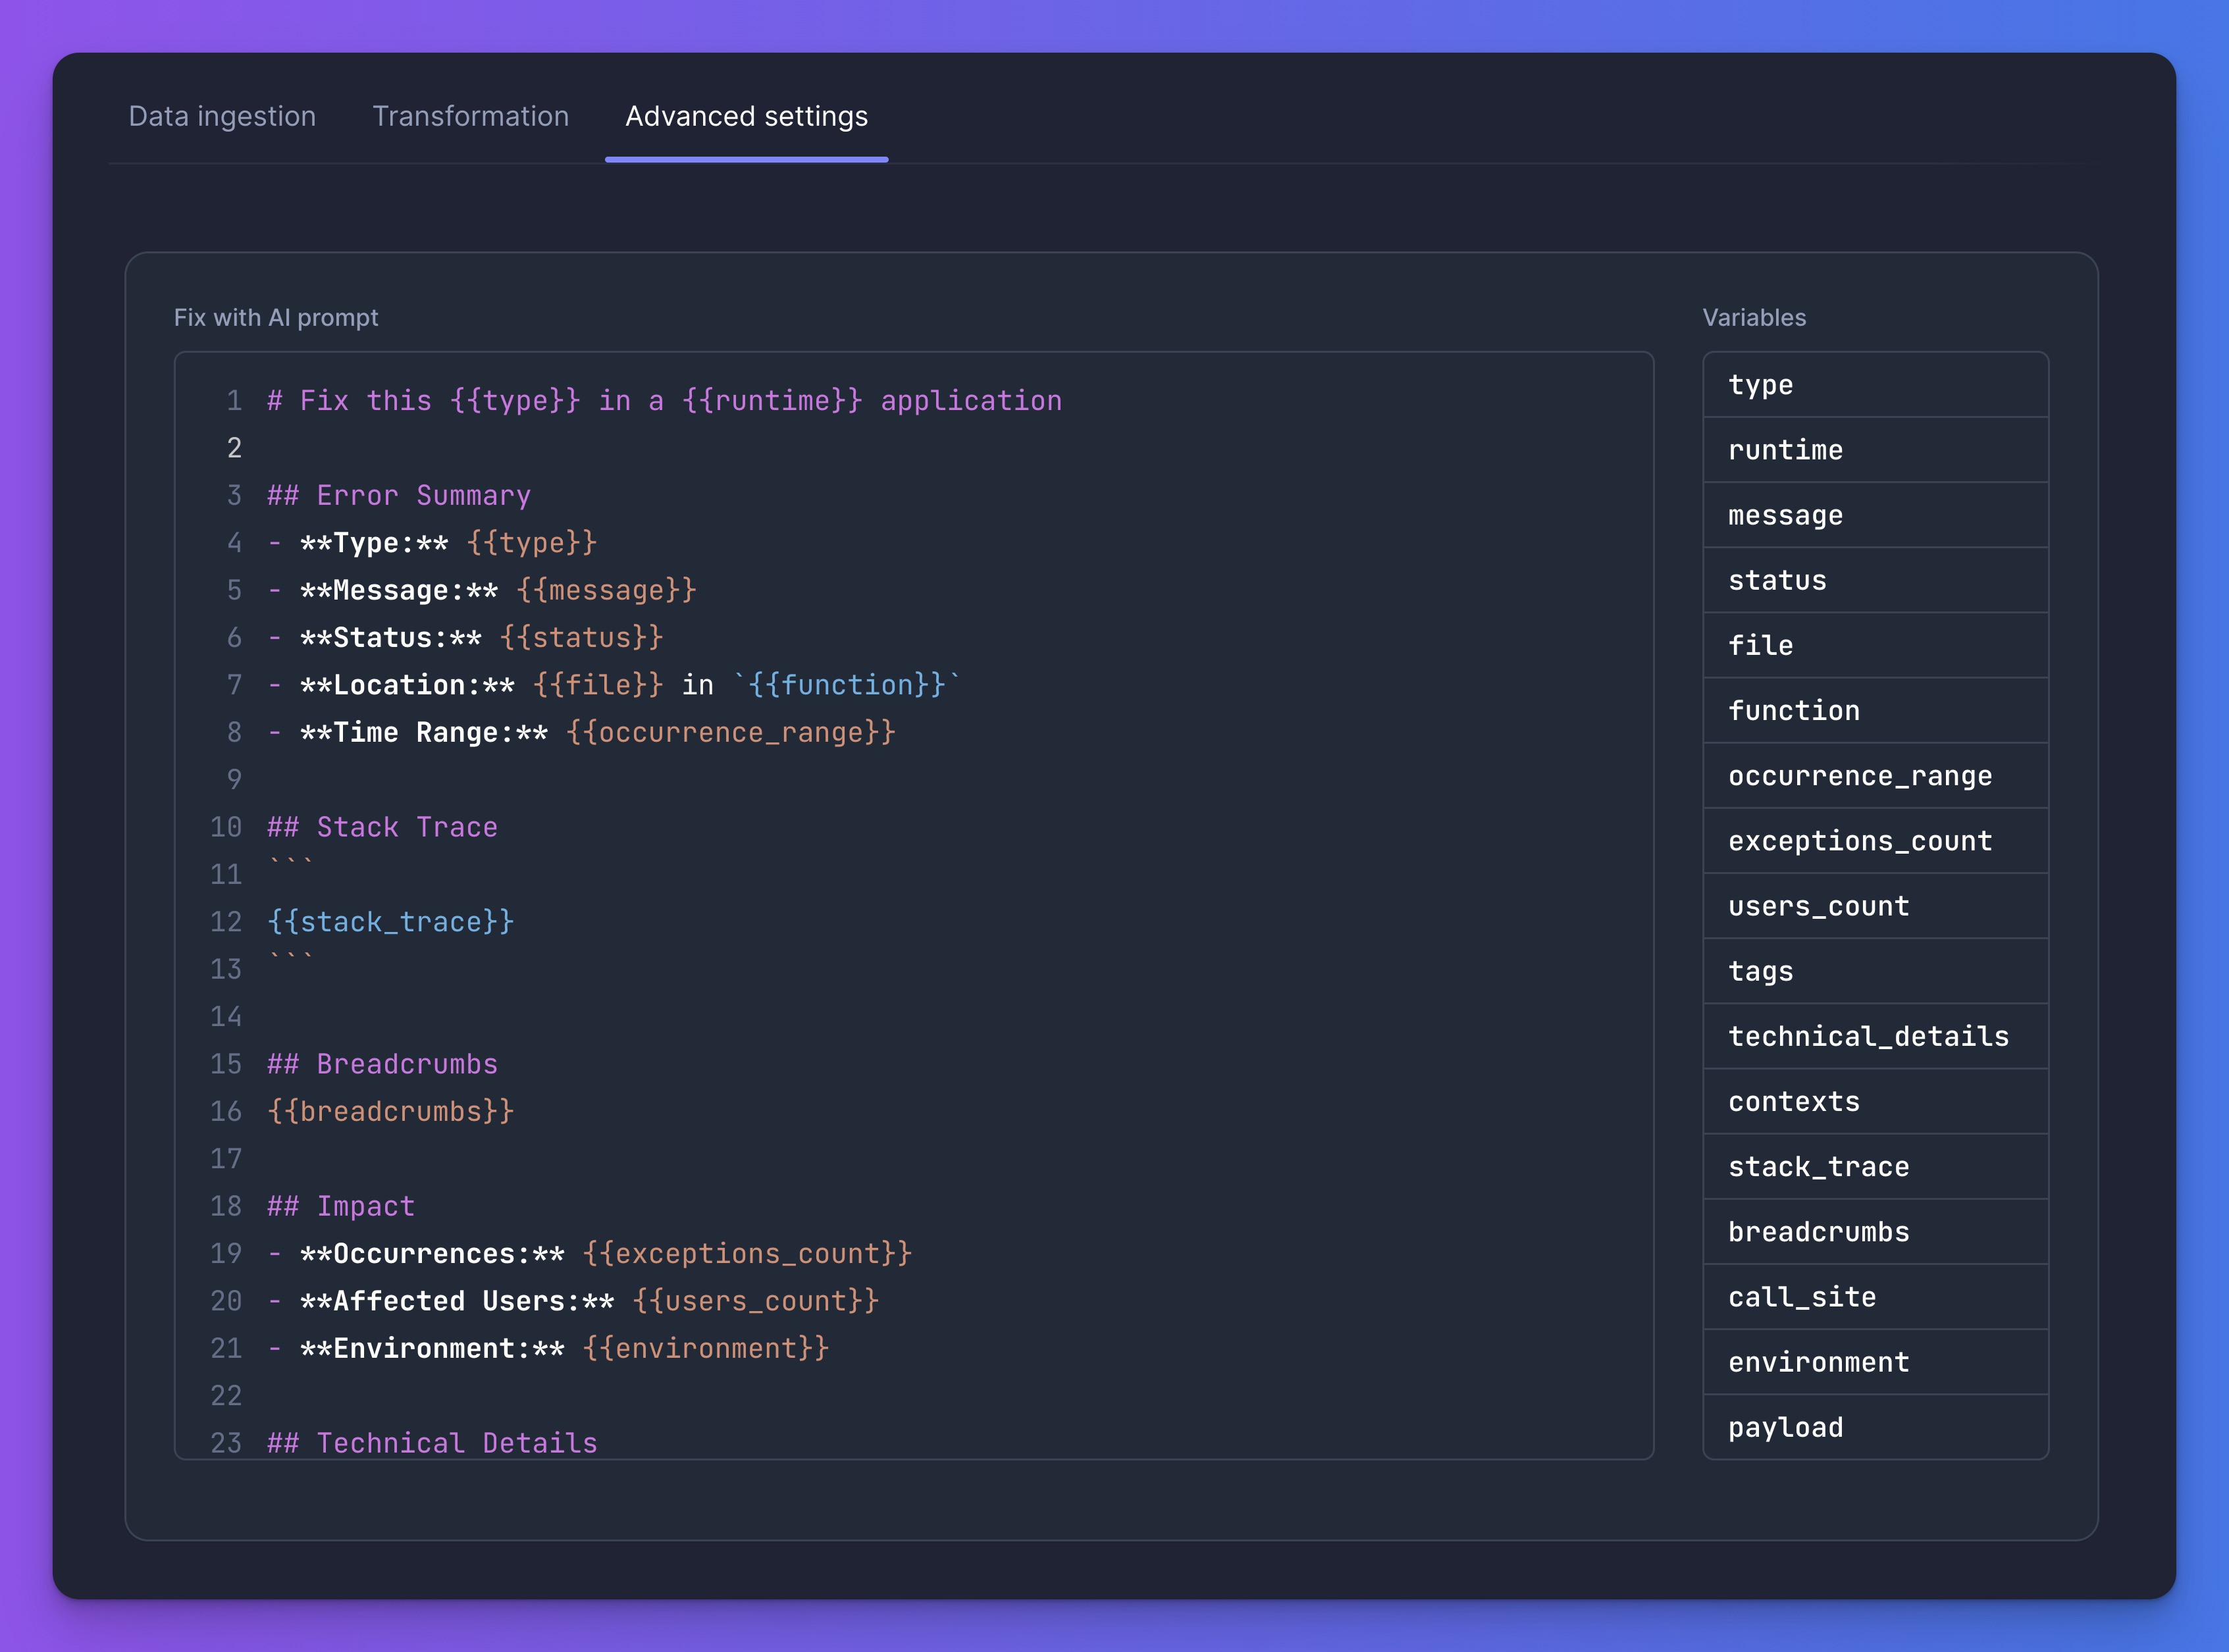Click the contexts variable chip
Viewport: 2229px width, 1652px height.
(1875, 1101)
